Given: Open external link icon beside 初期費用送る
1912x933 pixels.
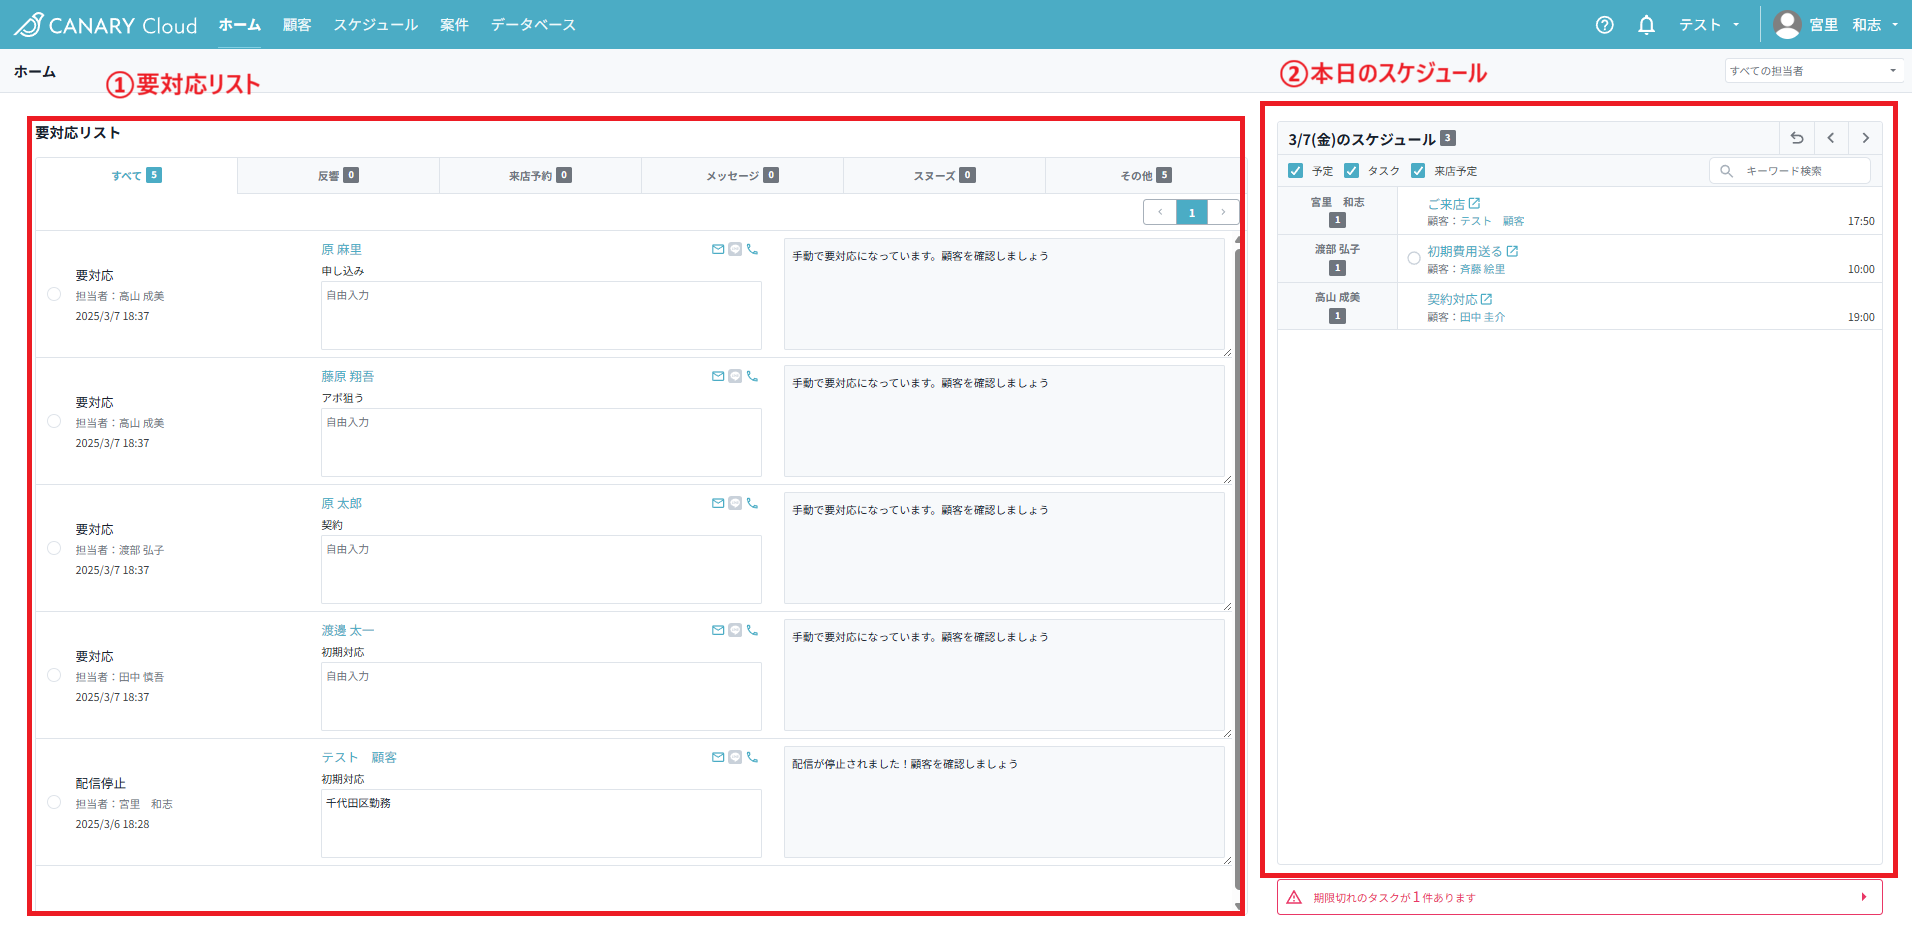Looking at the screenshot, I should coord(1512,251).
